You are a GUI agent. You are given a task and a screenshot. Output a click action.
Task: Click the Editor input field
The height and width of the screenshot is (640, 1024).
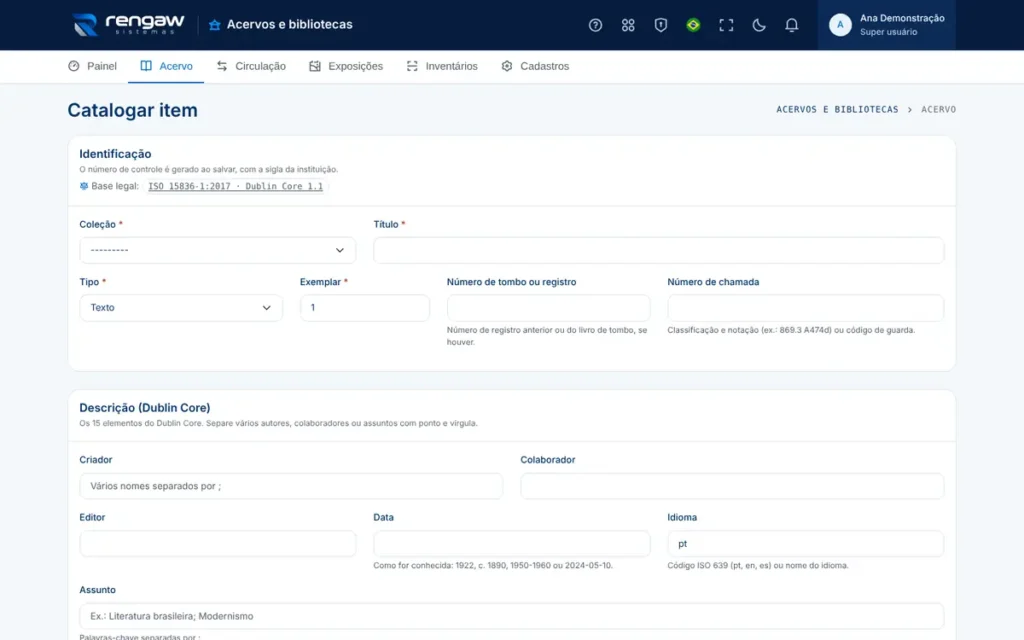pos(217,543)
